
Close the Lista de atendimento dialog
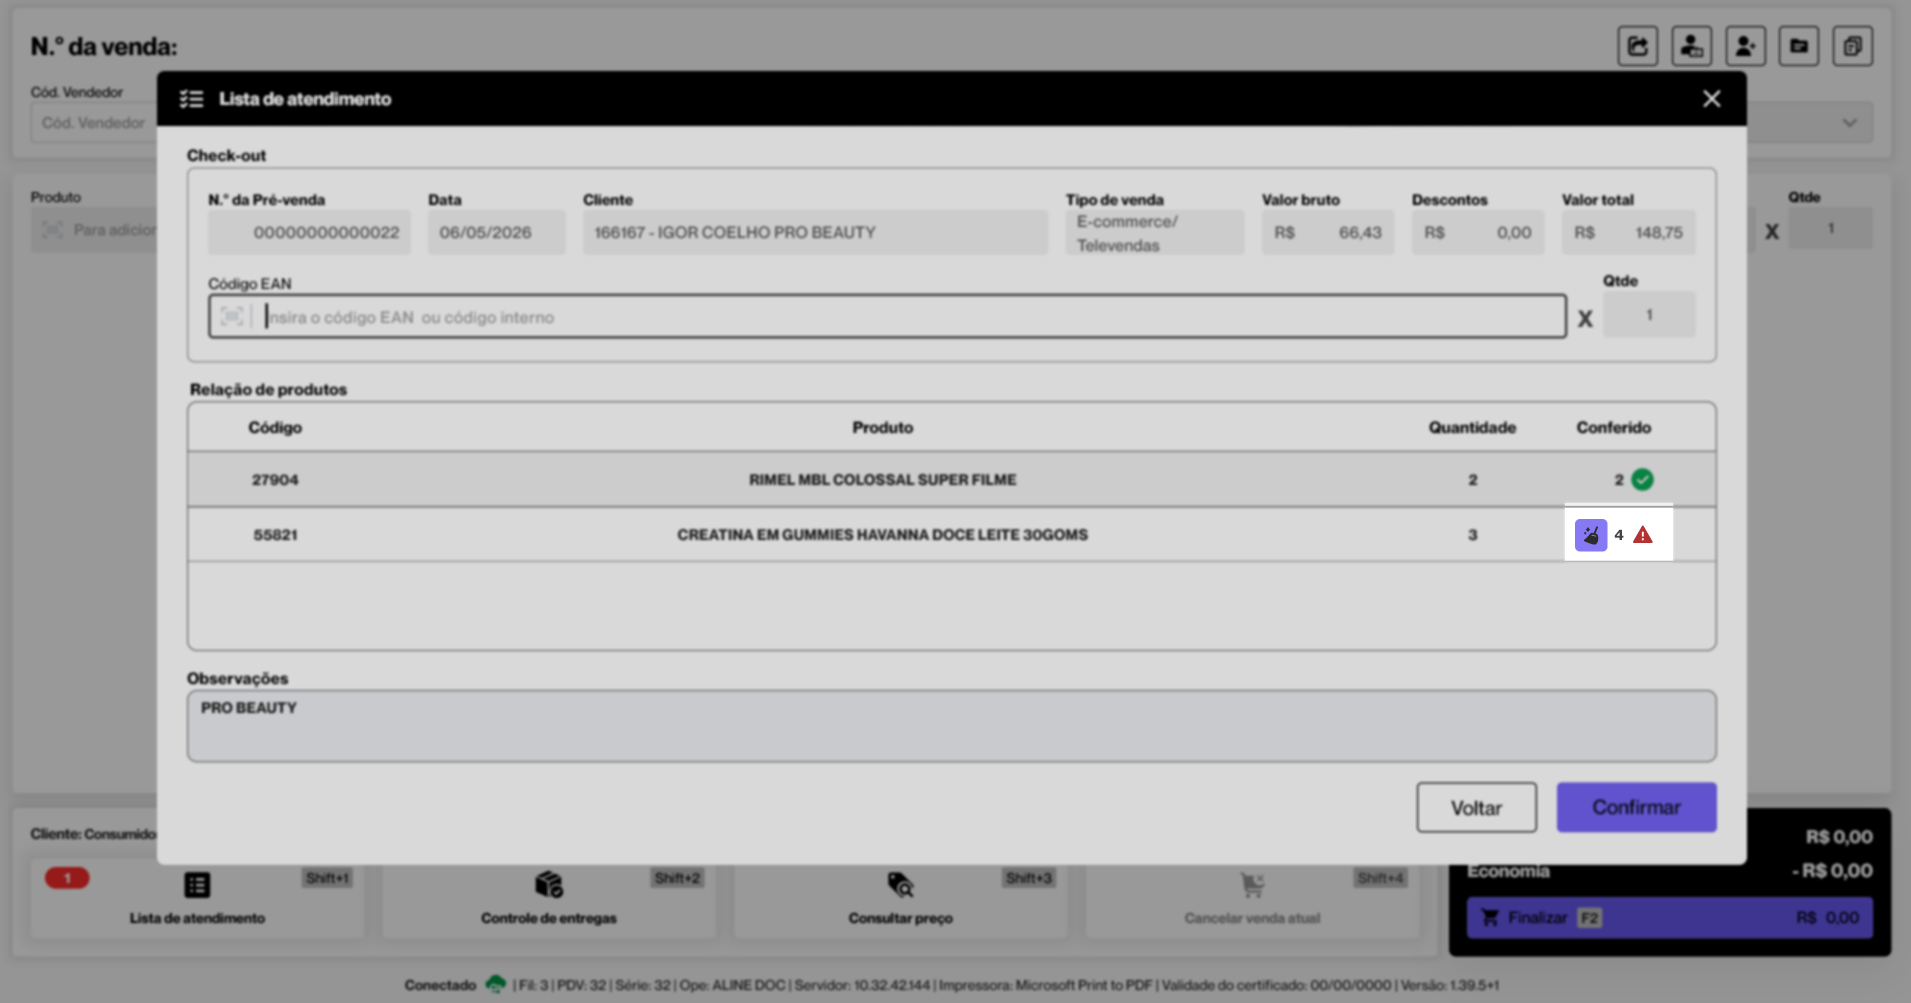(1712, 99)
